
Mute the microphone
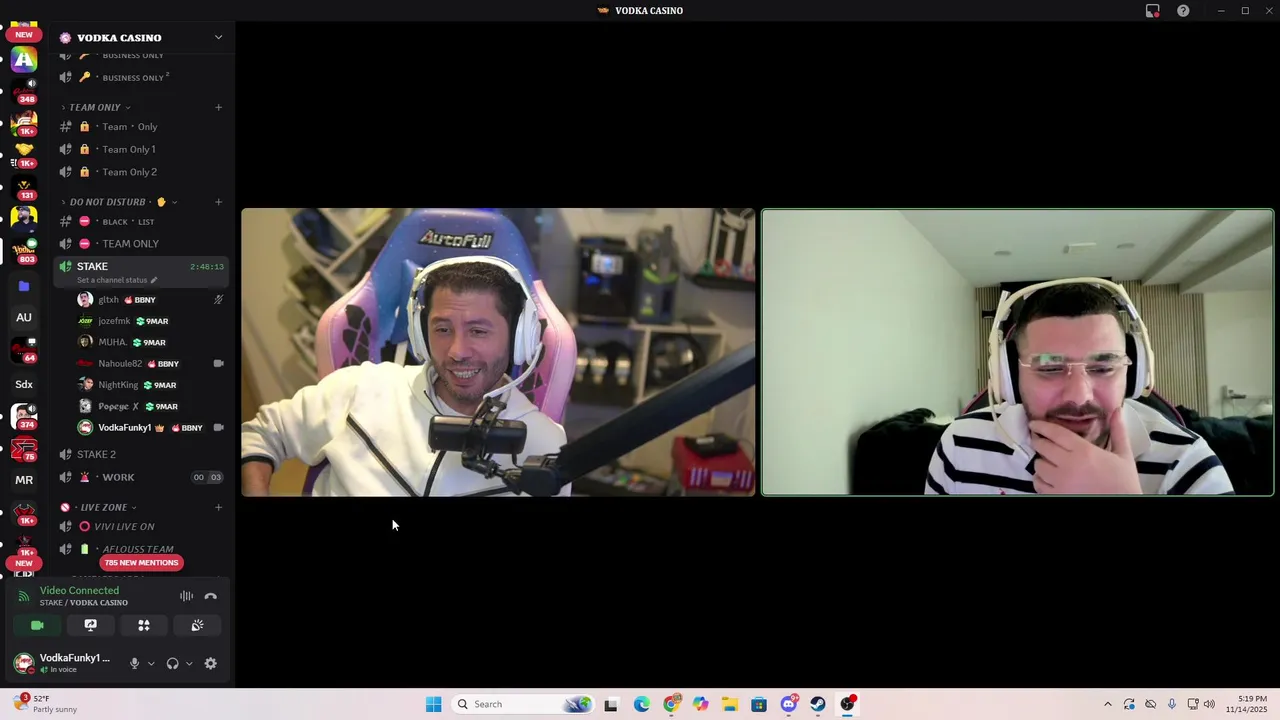pyautogui.click(x=134, y=663)
